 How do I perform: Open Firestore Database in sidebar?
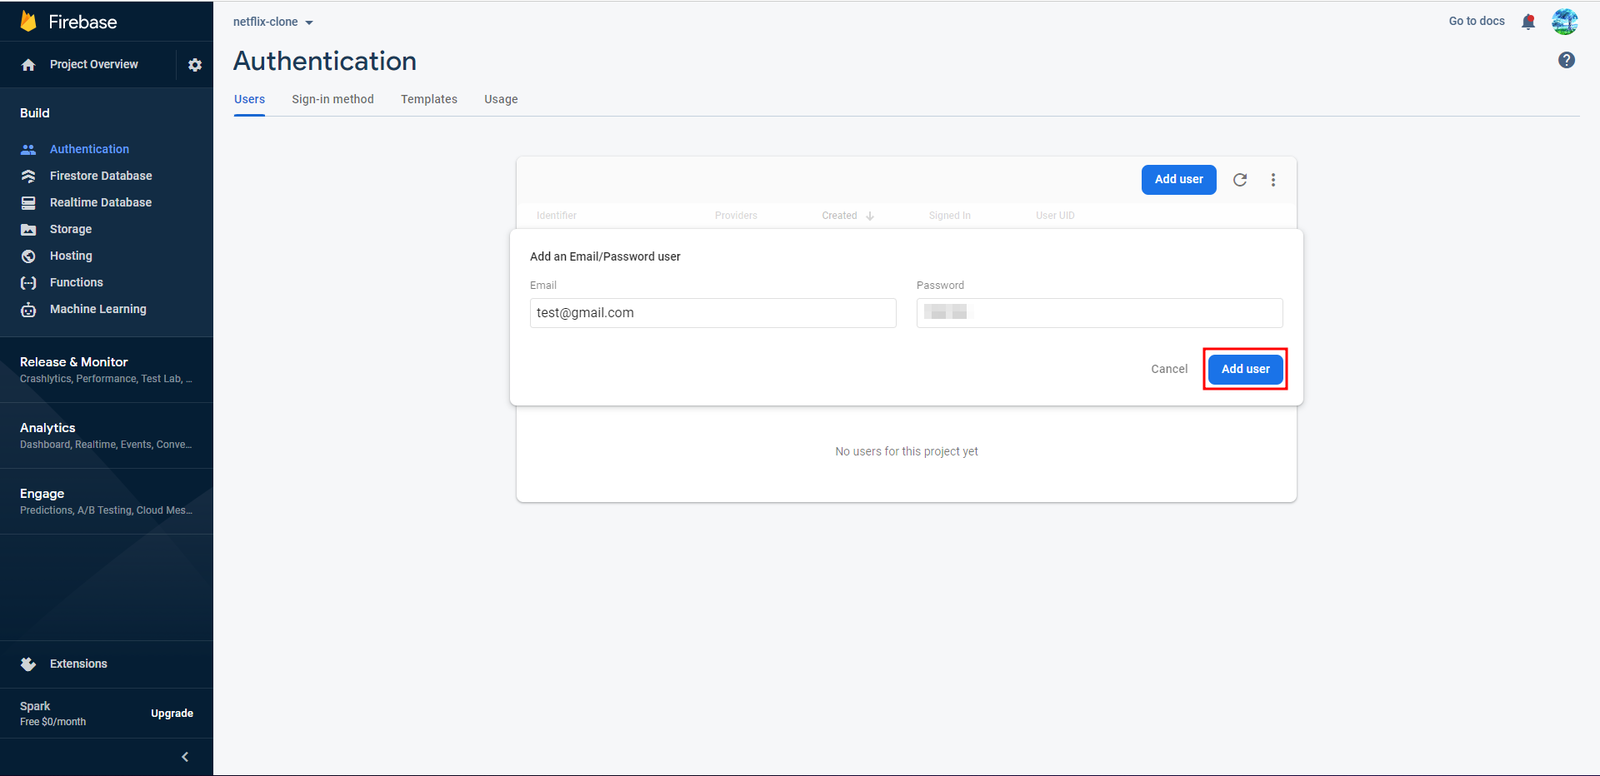101,176
